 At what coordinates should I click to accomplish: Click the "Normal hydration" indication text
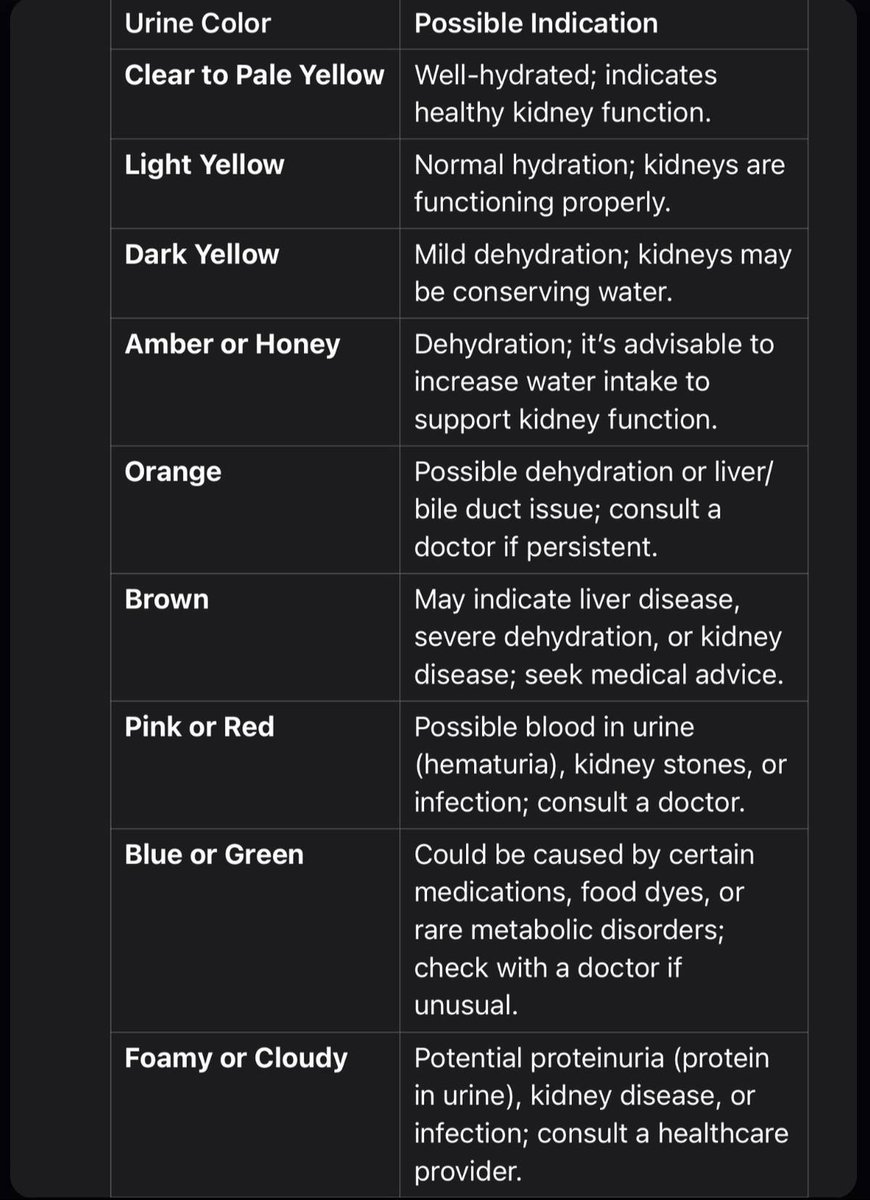coord(599,183)
